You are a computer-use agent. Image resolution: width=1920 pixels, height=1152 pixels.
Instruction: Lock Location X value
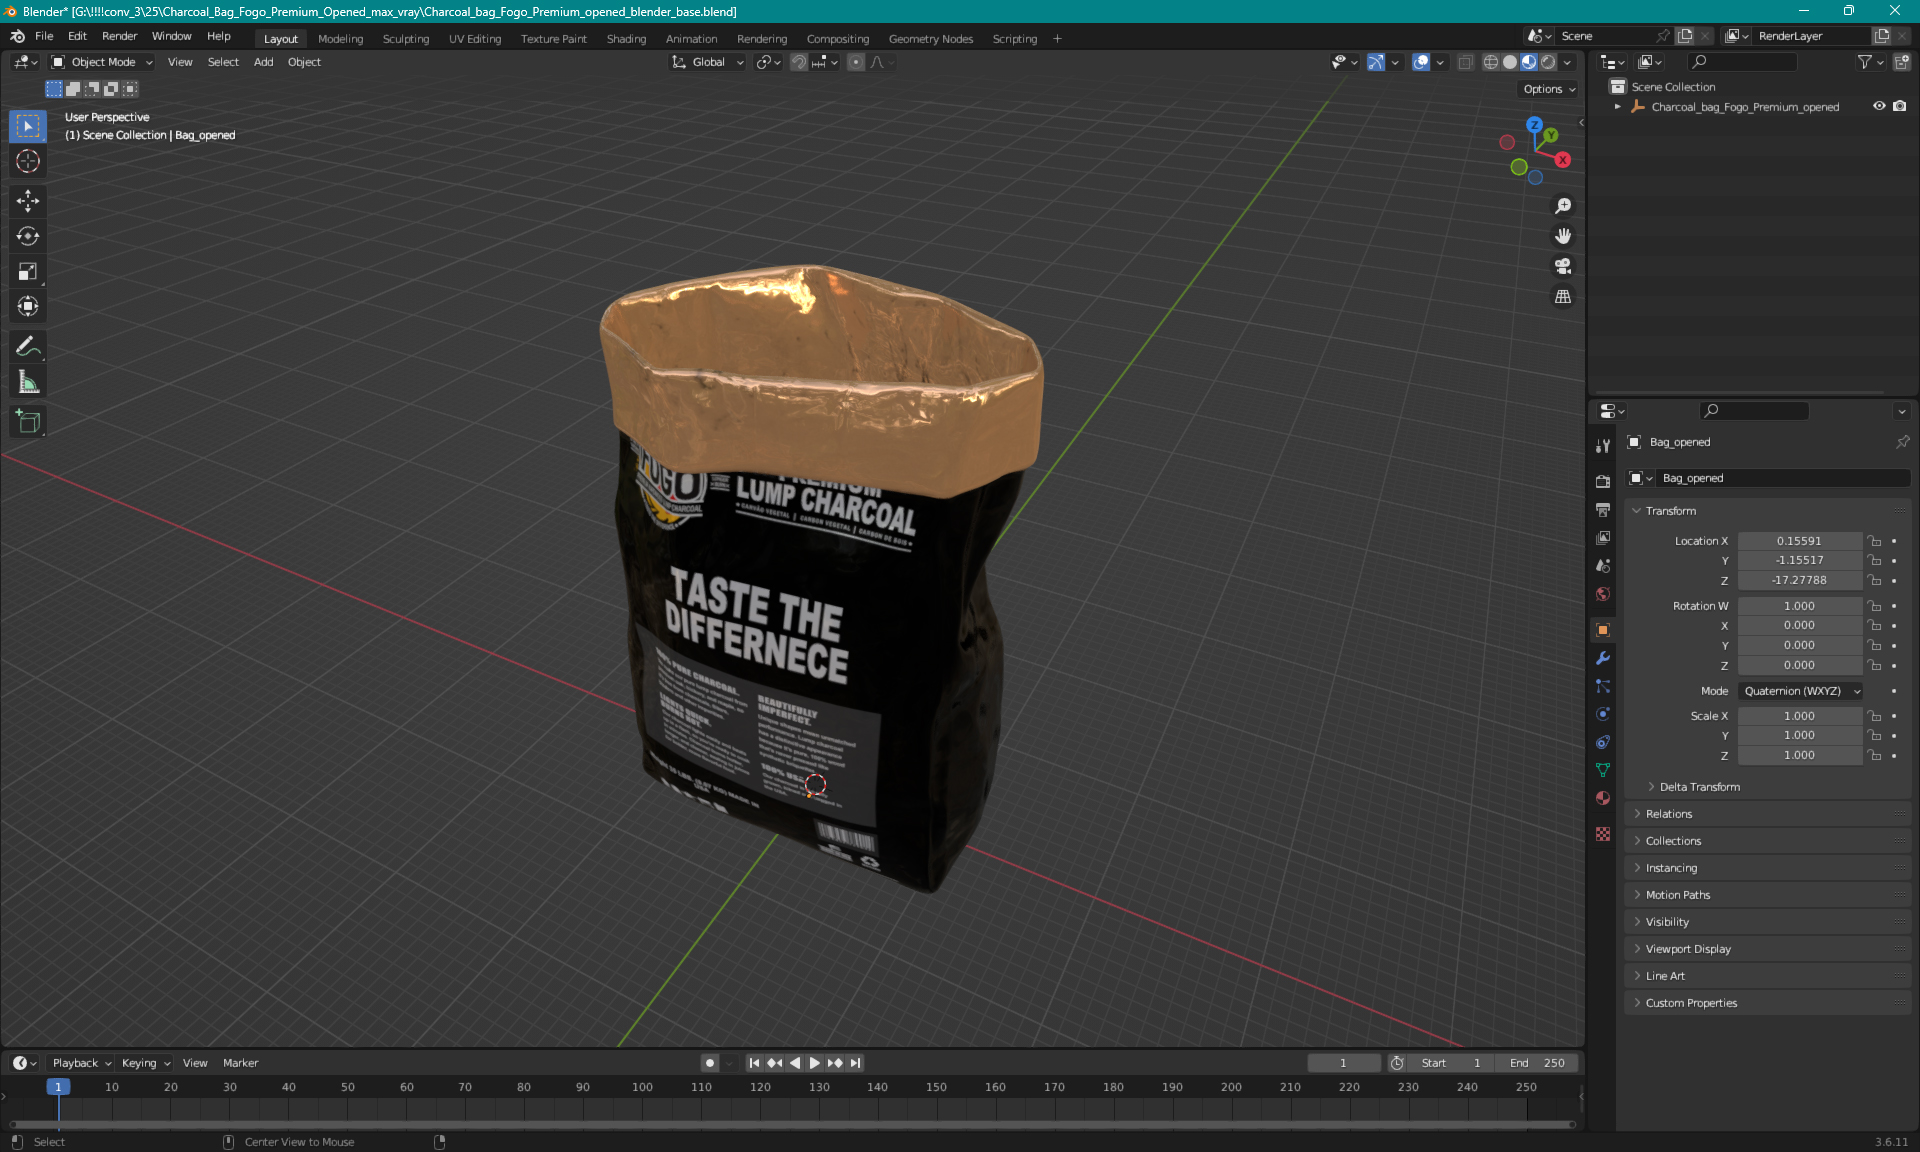[1875, 541]
